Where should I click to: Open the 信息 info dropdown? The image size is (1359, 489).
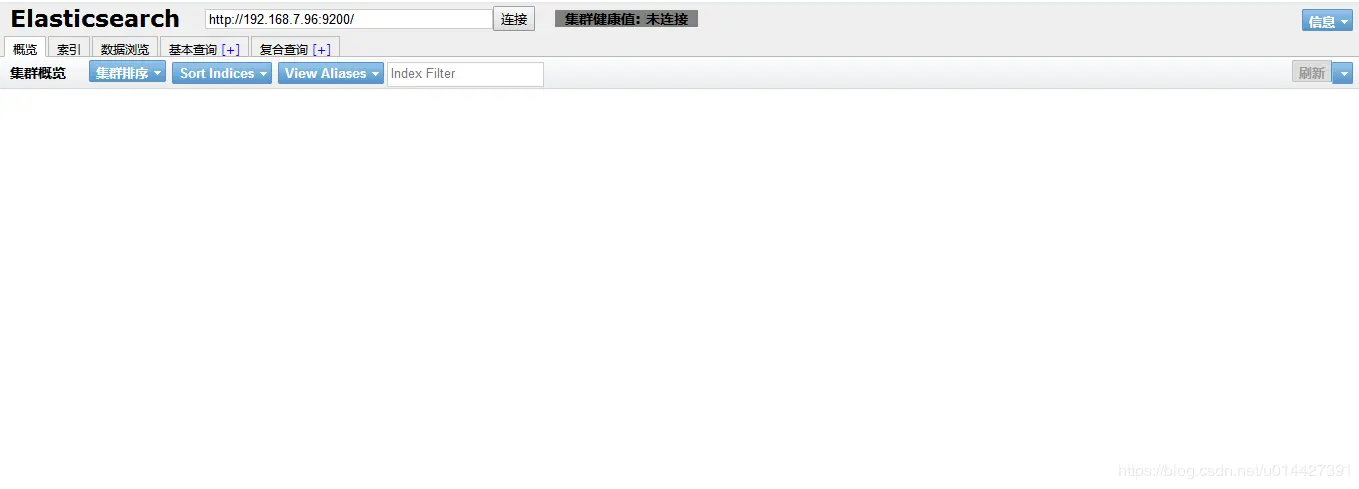tap(1327, 21)
